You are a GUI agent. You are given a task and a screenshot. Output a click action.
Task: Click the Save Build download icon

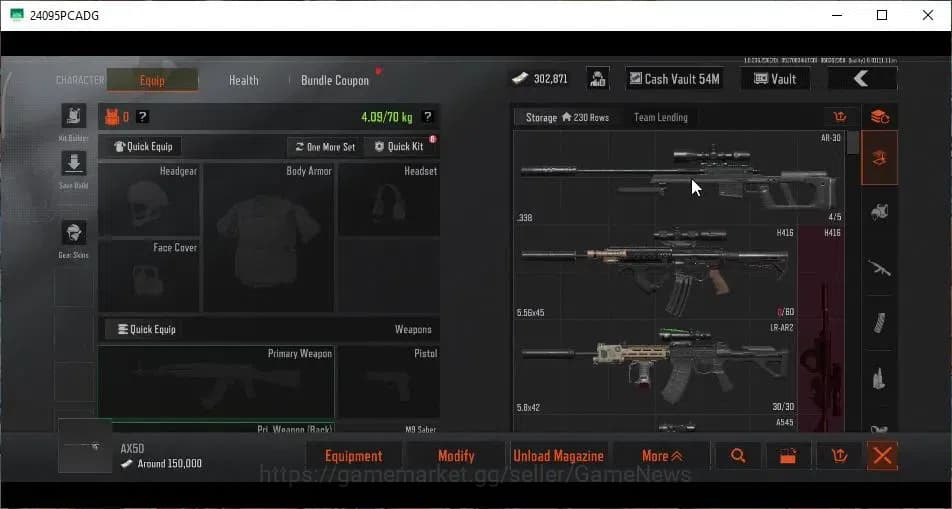coord(73,163)
